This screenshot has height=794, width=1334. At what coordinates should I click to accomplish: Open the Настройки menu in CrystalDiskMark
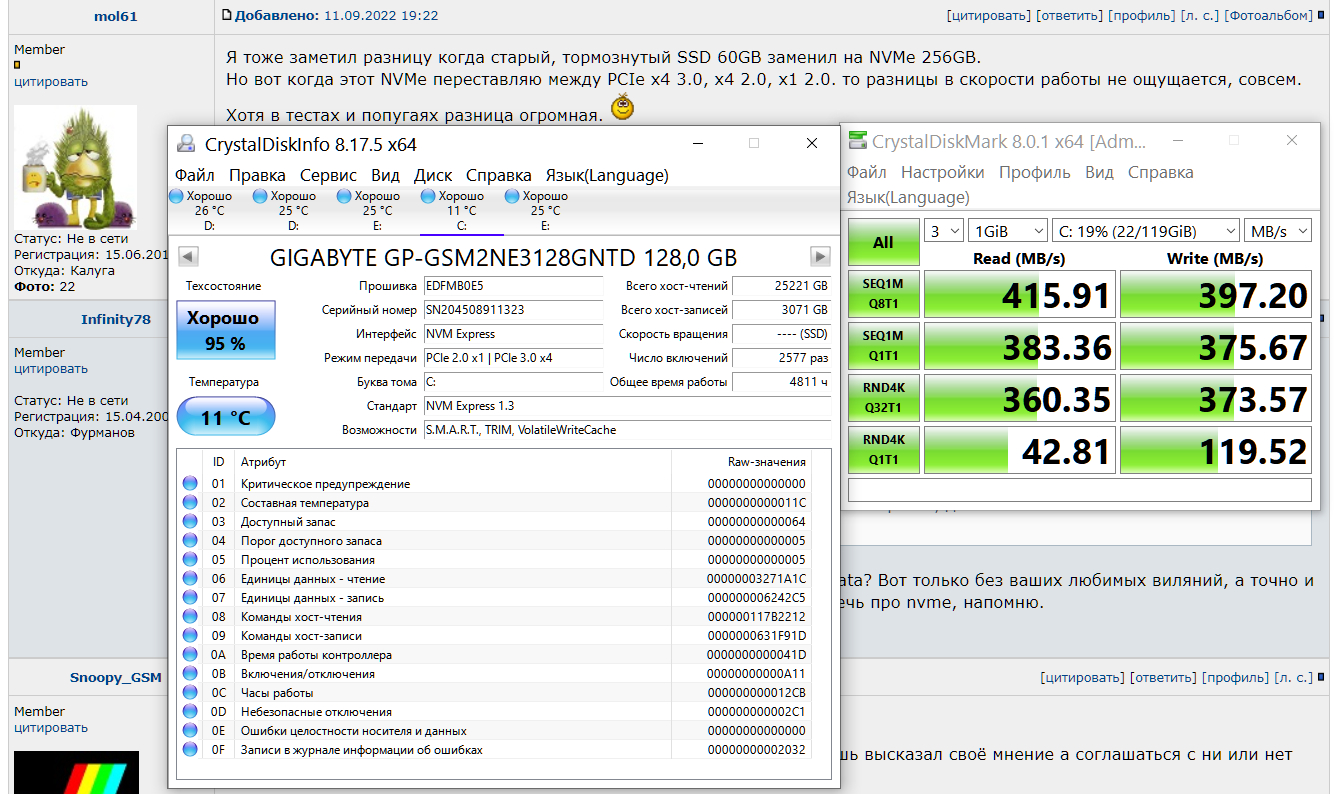pyautogui.click(x=942, y=172)
